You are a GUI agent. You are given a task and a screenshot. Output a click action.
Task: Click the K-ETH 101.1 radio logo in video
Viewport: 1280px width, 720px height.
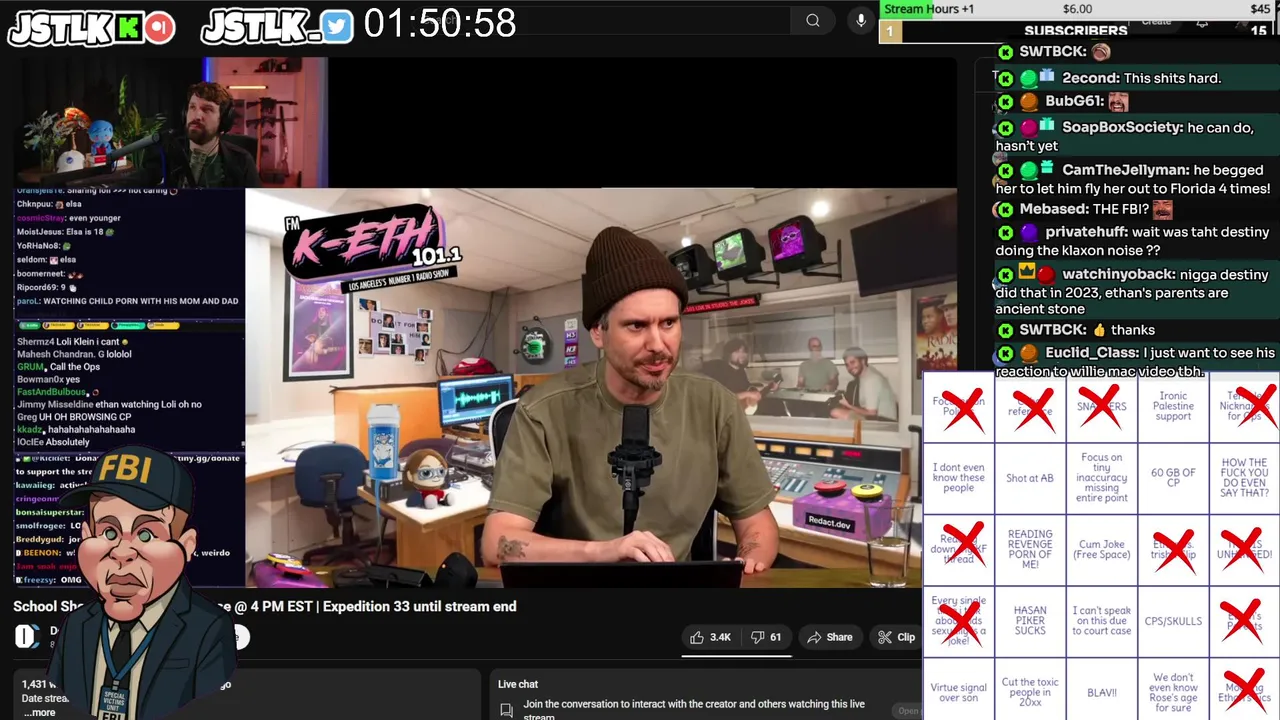pos(372,249)
